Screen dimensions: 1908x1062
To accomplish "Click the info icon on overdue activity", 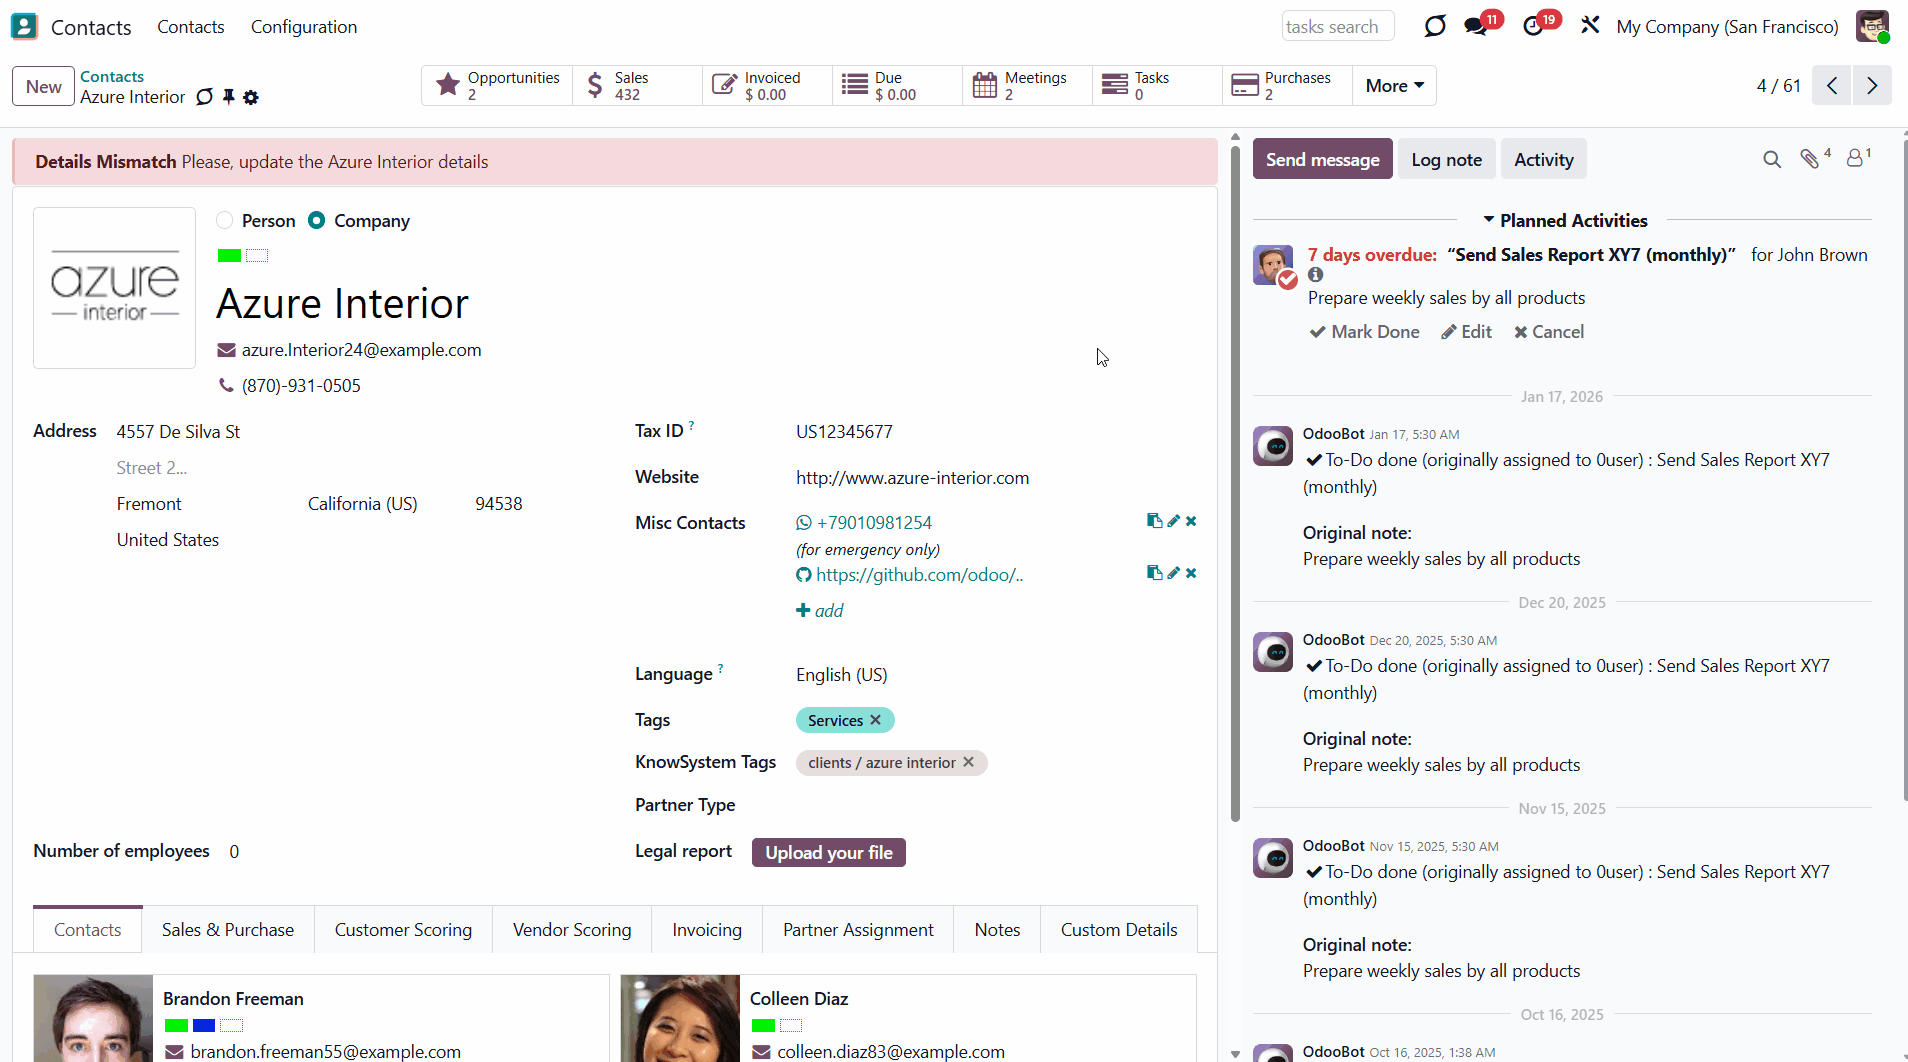I will click(x=1316, y=275).
